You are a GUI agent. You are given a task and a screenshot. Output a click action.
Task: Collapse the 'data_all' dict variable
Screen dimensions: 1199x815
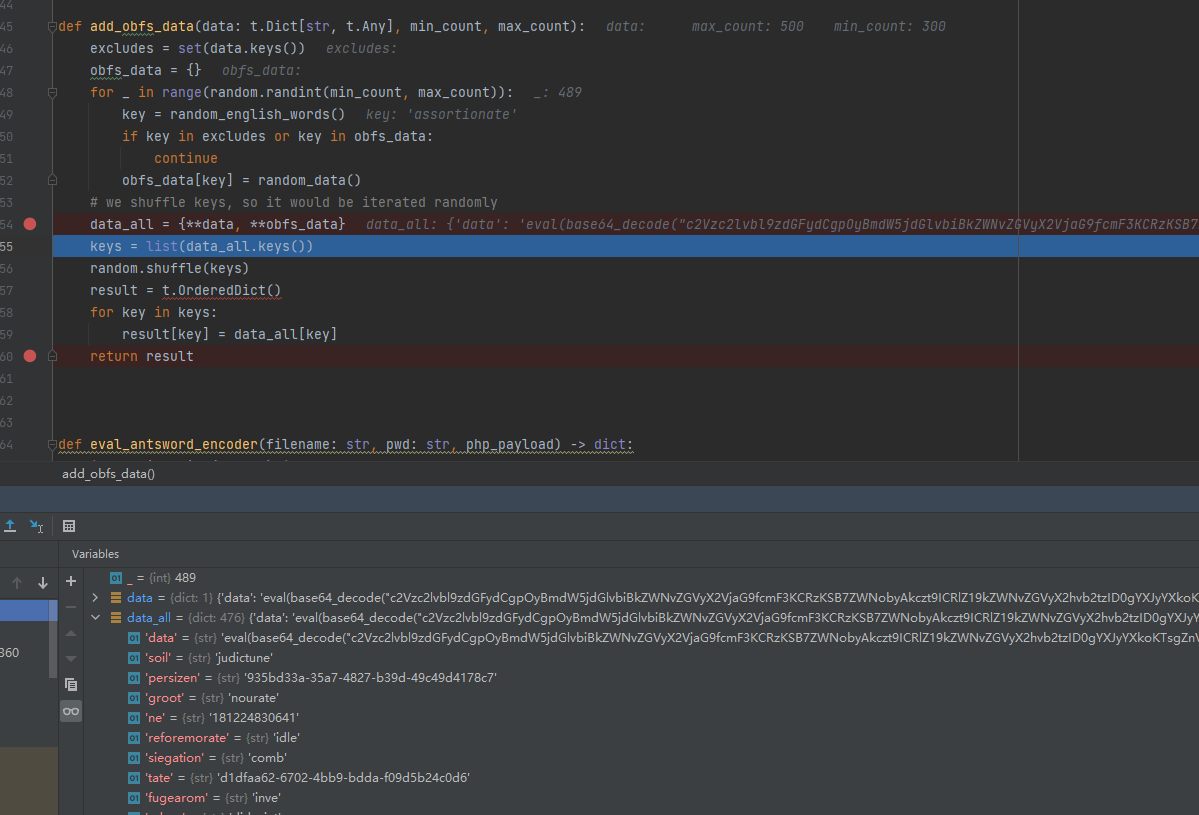[x=96, y=618]
